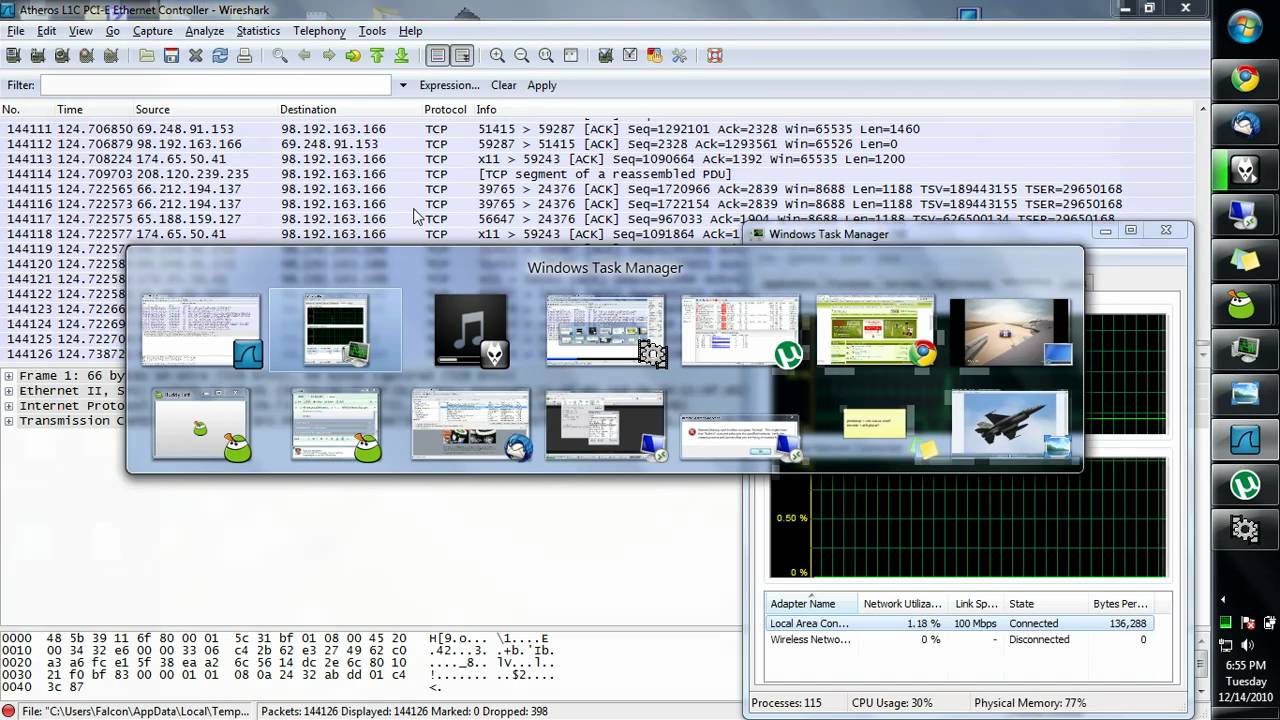The width and height of the screenshot is (1280, 720).
Task: Edit capture filters toolbar icon
Action: pos(606,56)
